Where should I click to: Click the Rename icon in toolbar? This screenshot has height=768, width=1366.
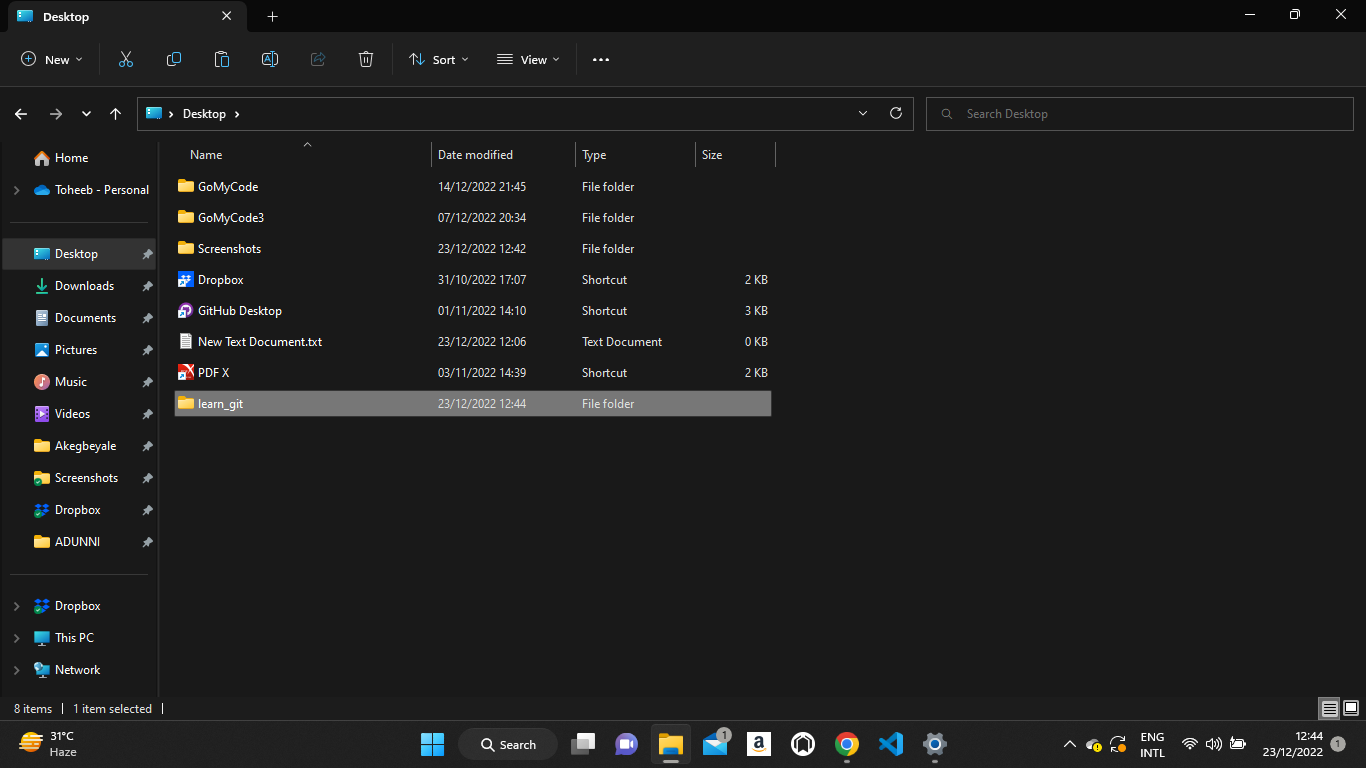tap(270, 60)
